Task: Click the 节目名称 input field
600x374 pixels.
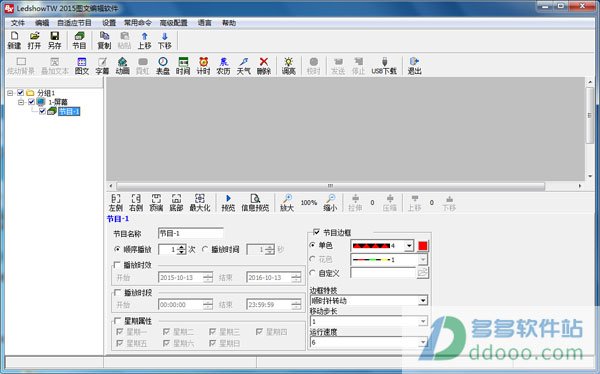Action: 191,233
